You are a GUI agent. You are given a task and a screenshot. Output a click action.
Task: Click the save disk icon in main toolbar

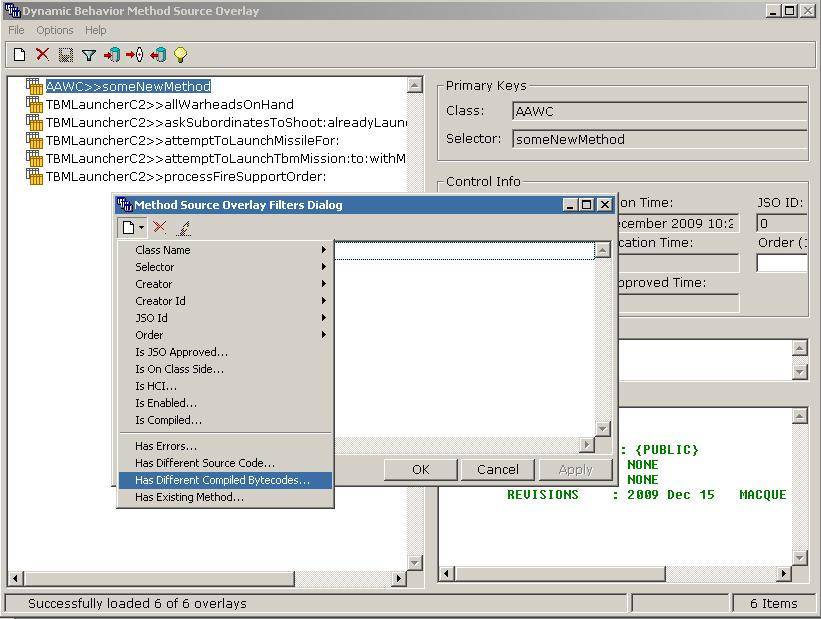(65, 55)
